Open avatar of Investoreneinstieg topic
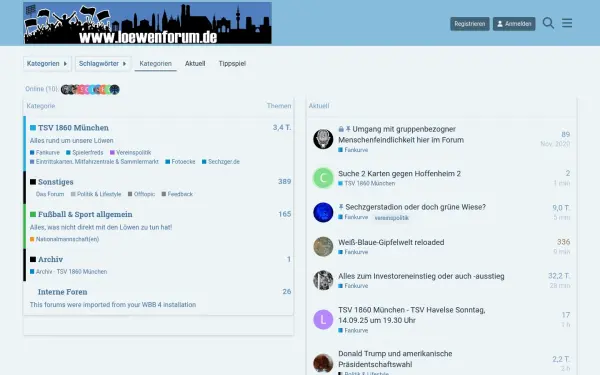 pos(323,280)
